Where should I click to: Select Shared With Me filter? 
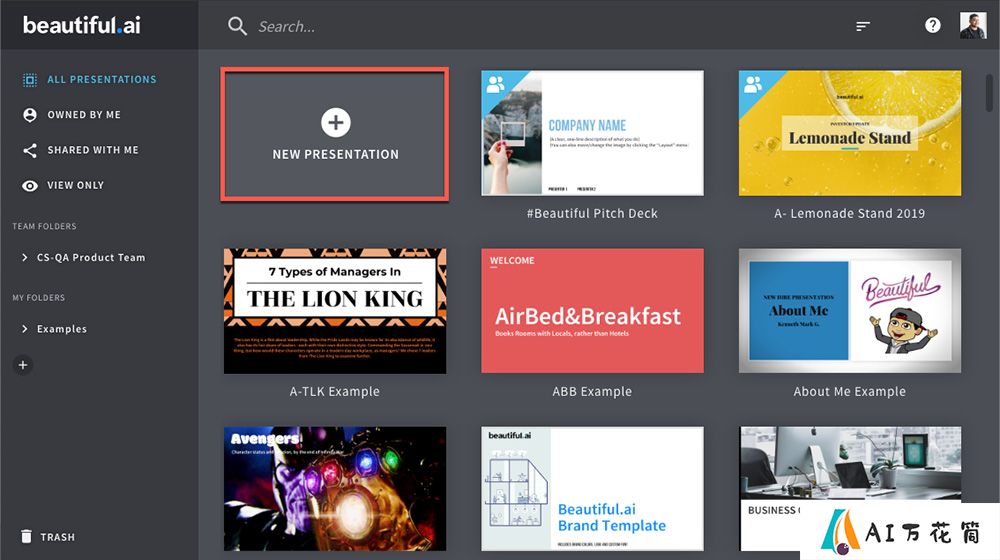pyautogui.click(x=92, y=150)
